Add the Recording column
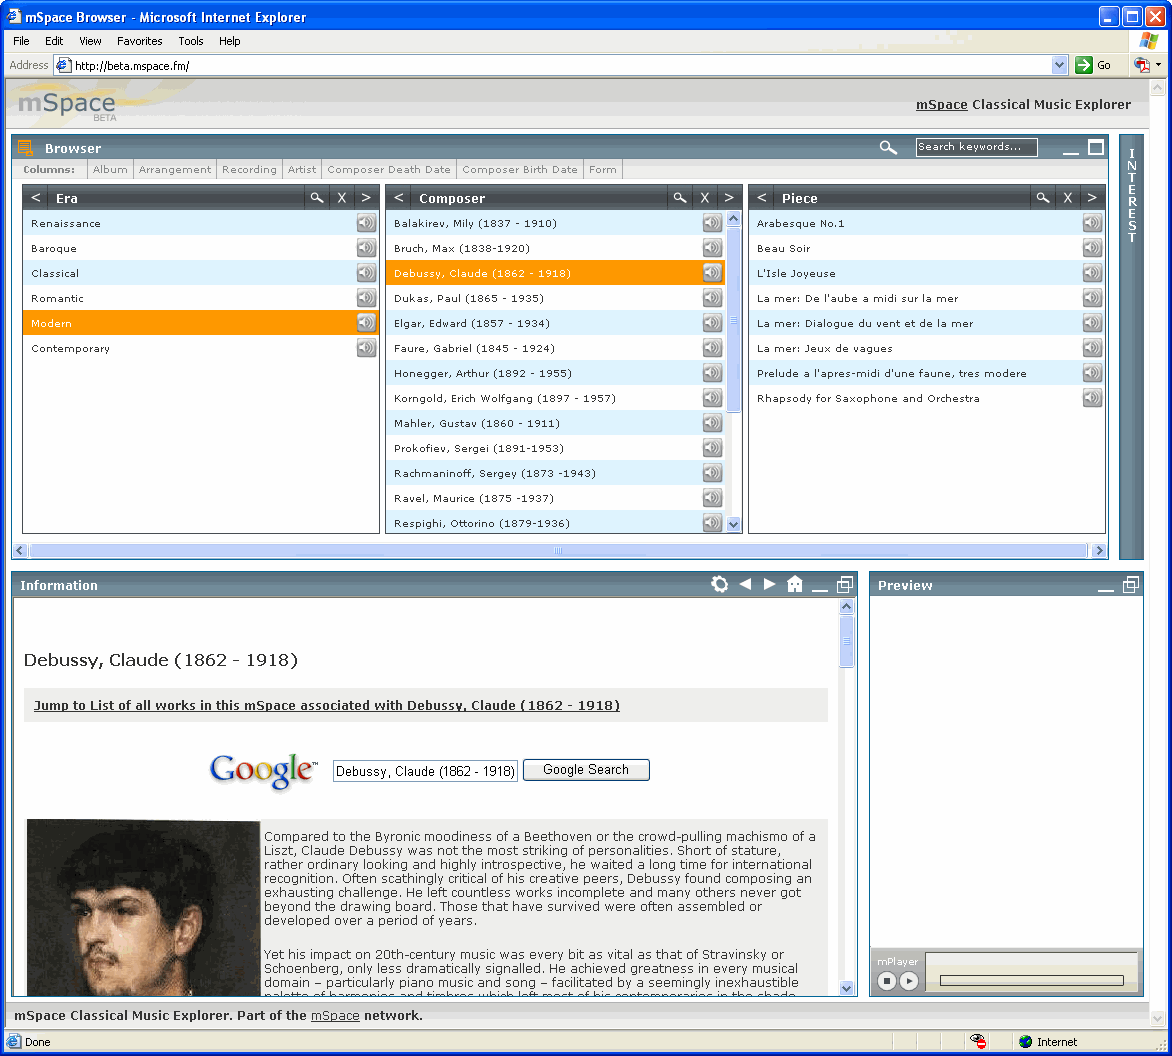This screenshot has width=1172, height=1056. point(249,170)
